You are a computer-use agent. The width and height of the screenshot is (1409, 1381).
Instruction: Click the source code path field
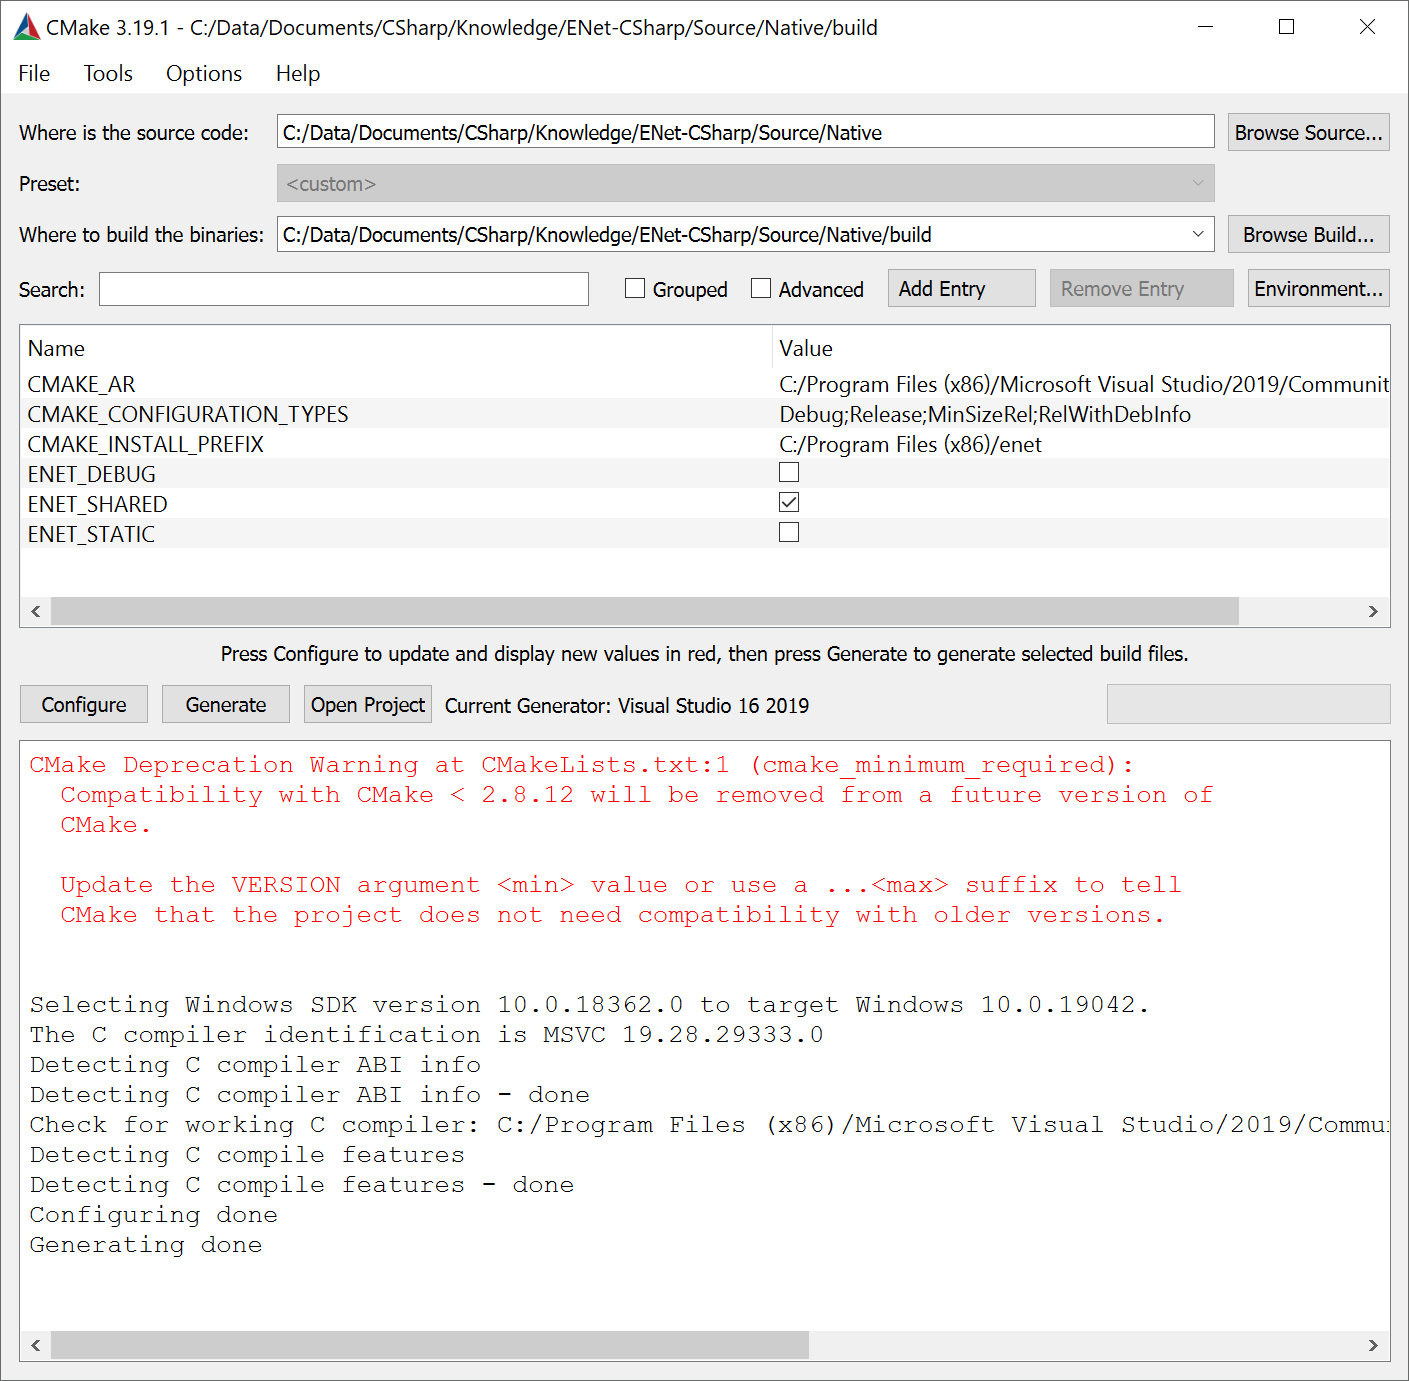point(745,132)
